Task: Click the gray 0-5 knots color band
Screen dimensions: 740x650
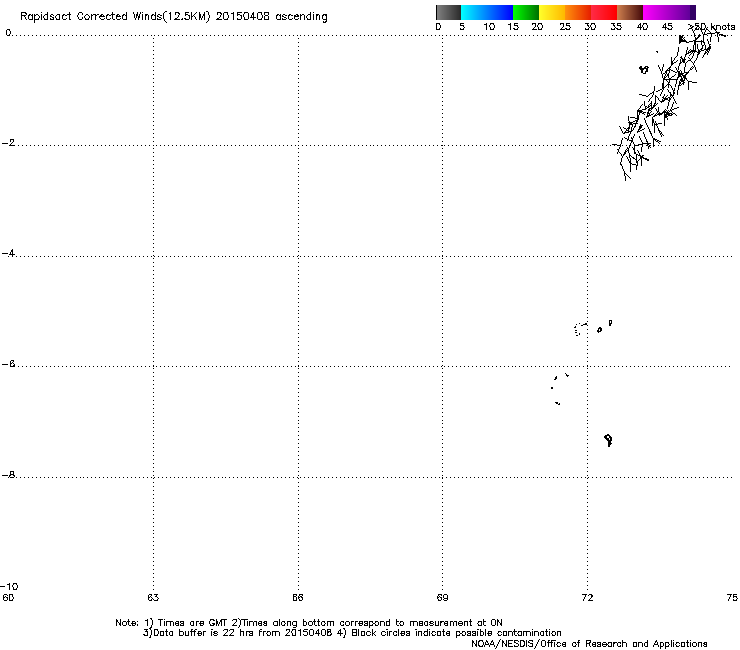Action: pyautogui.click(x=448, y=12)
